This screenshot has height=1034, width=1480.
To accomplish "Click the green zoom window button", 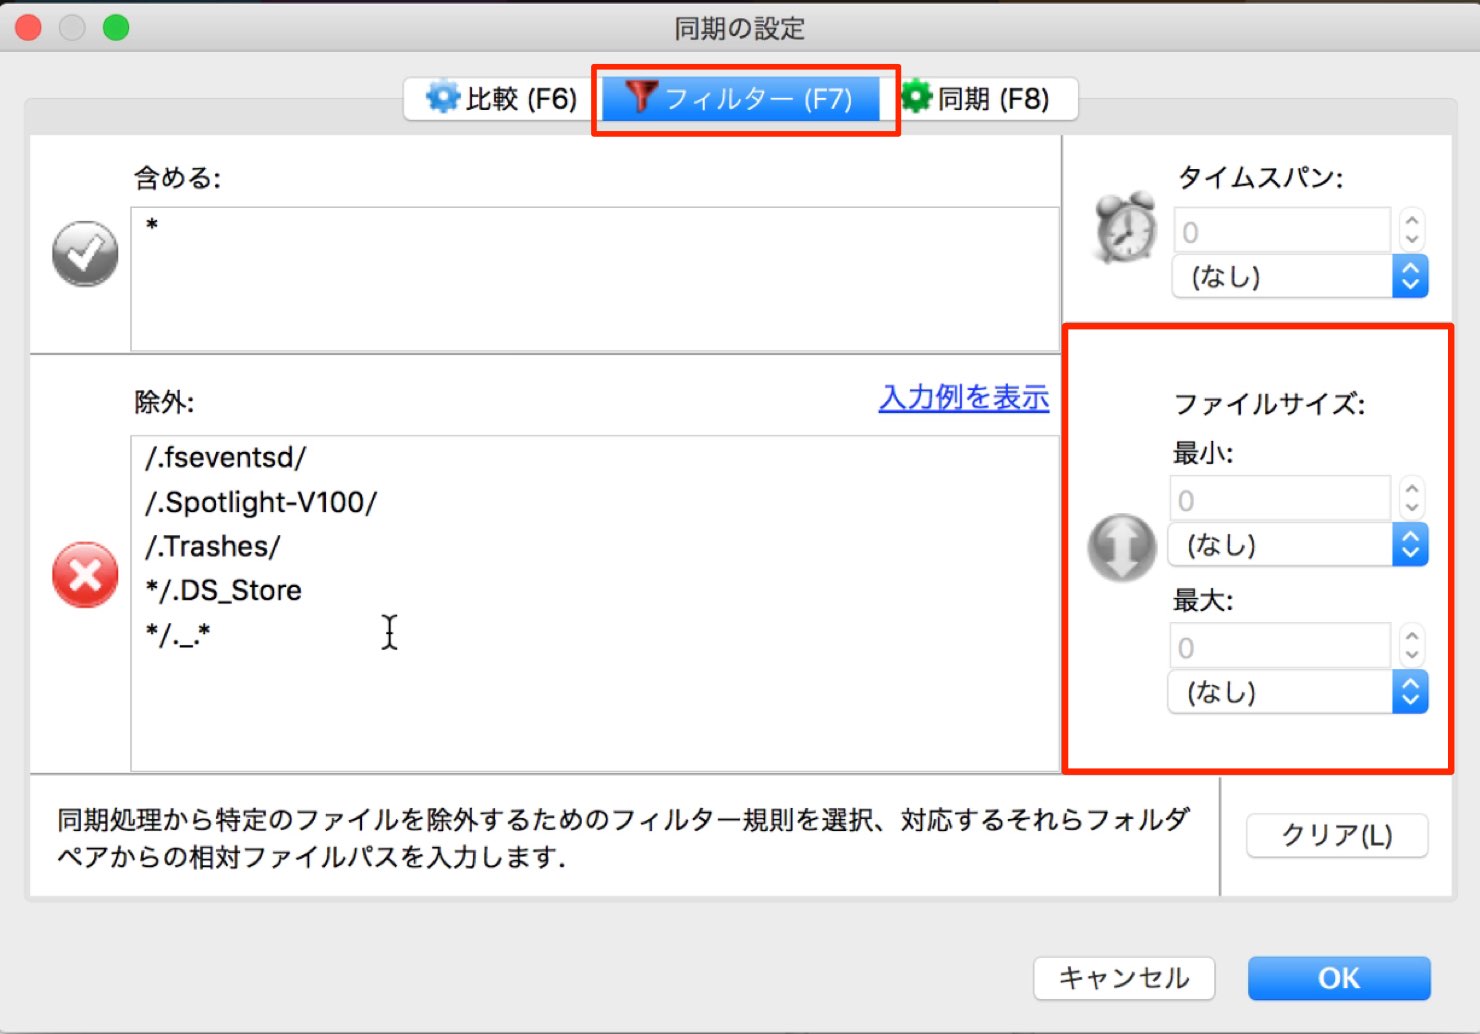I will click(116, 28).
